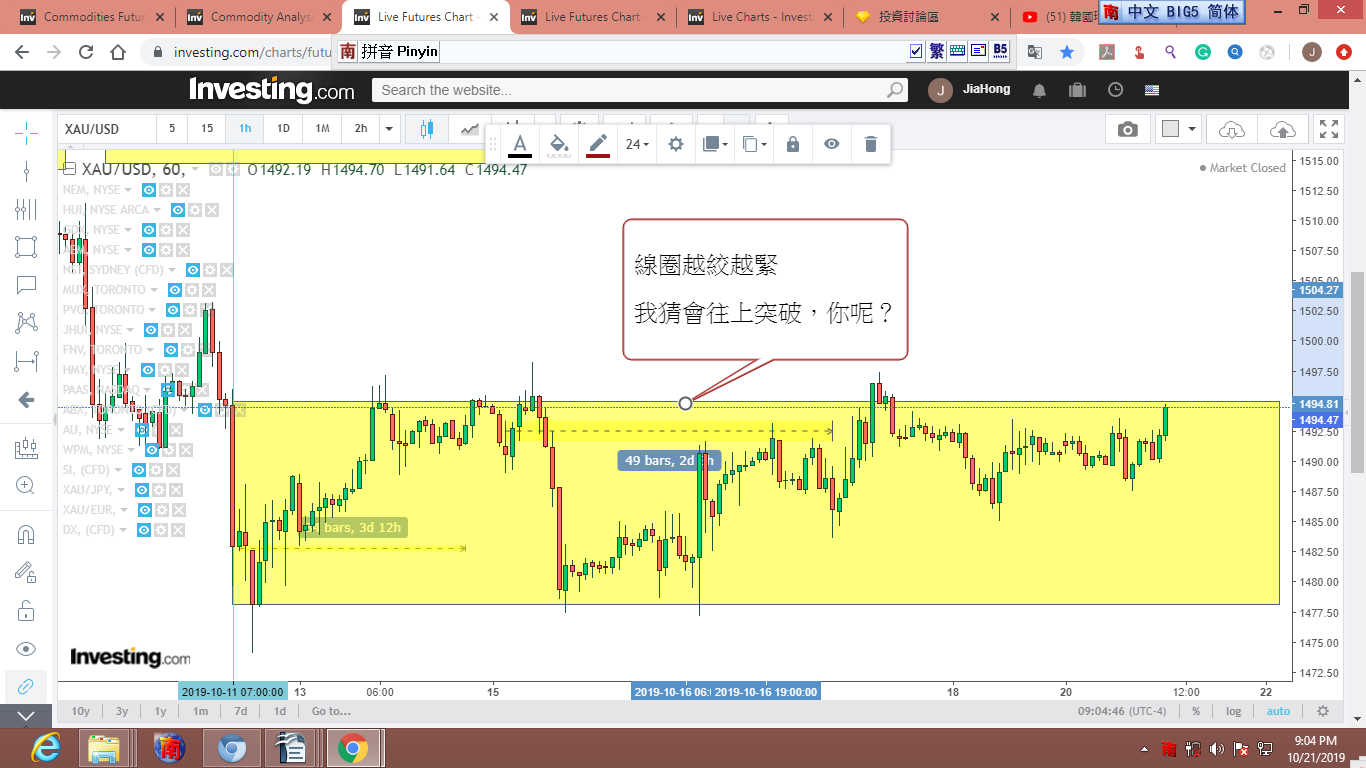1366x768 pixels.
Task: Open clone/copy drawing dropdown
Action: [x=755, y=145]
